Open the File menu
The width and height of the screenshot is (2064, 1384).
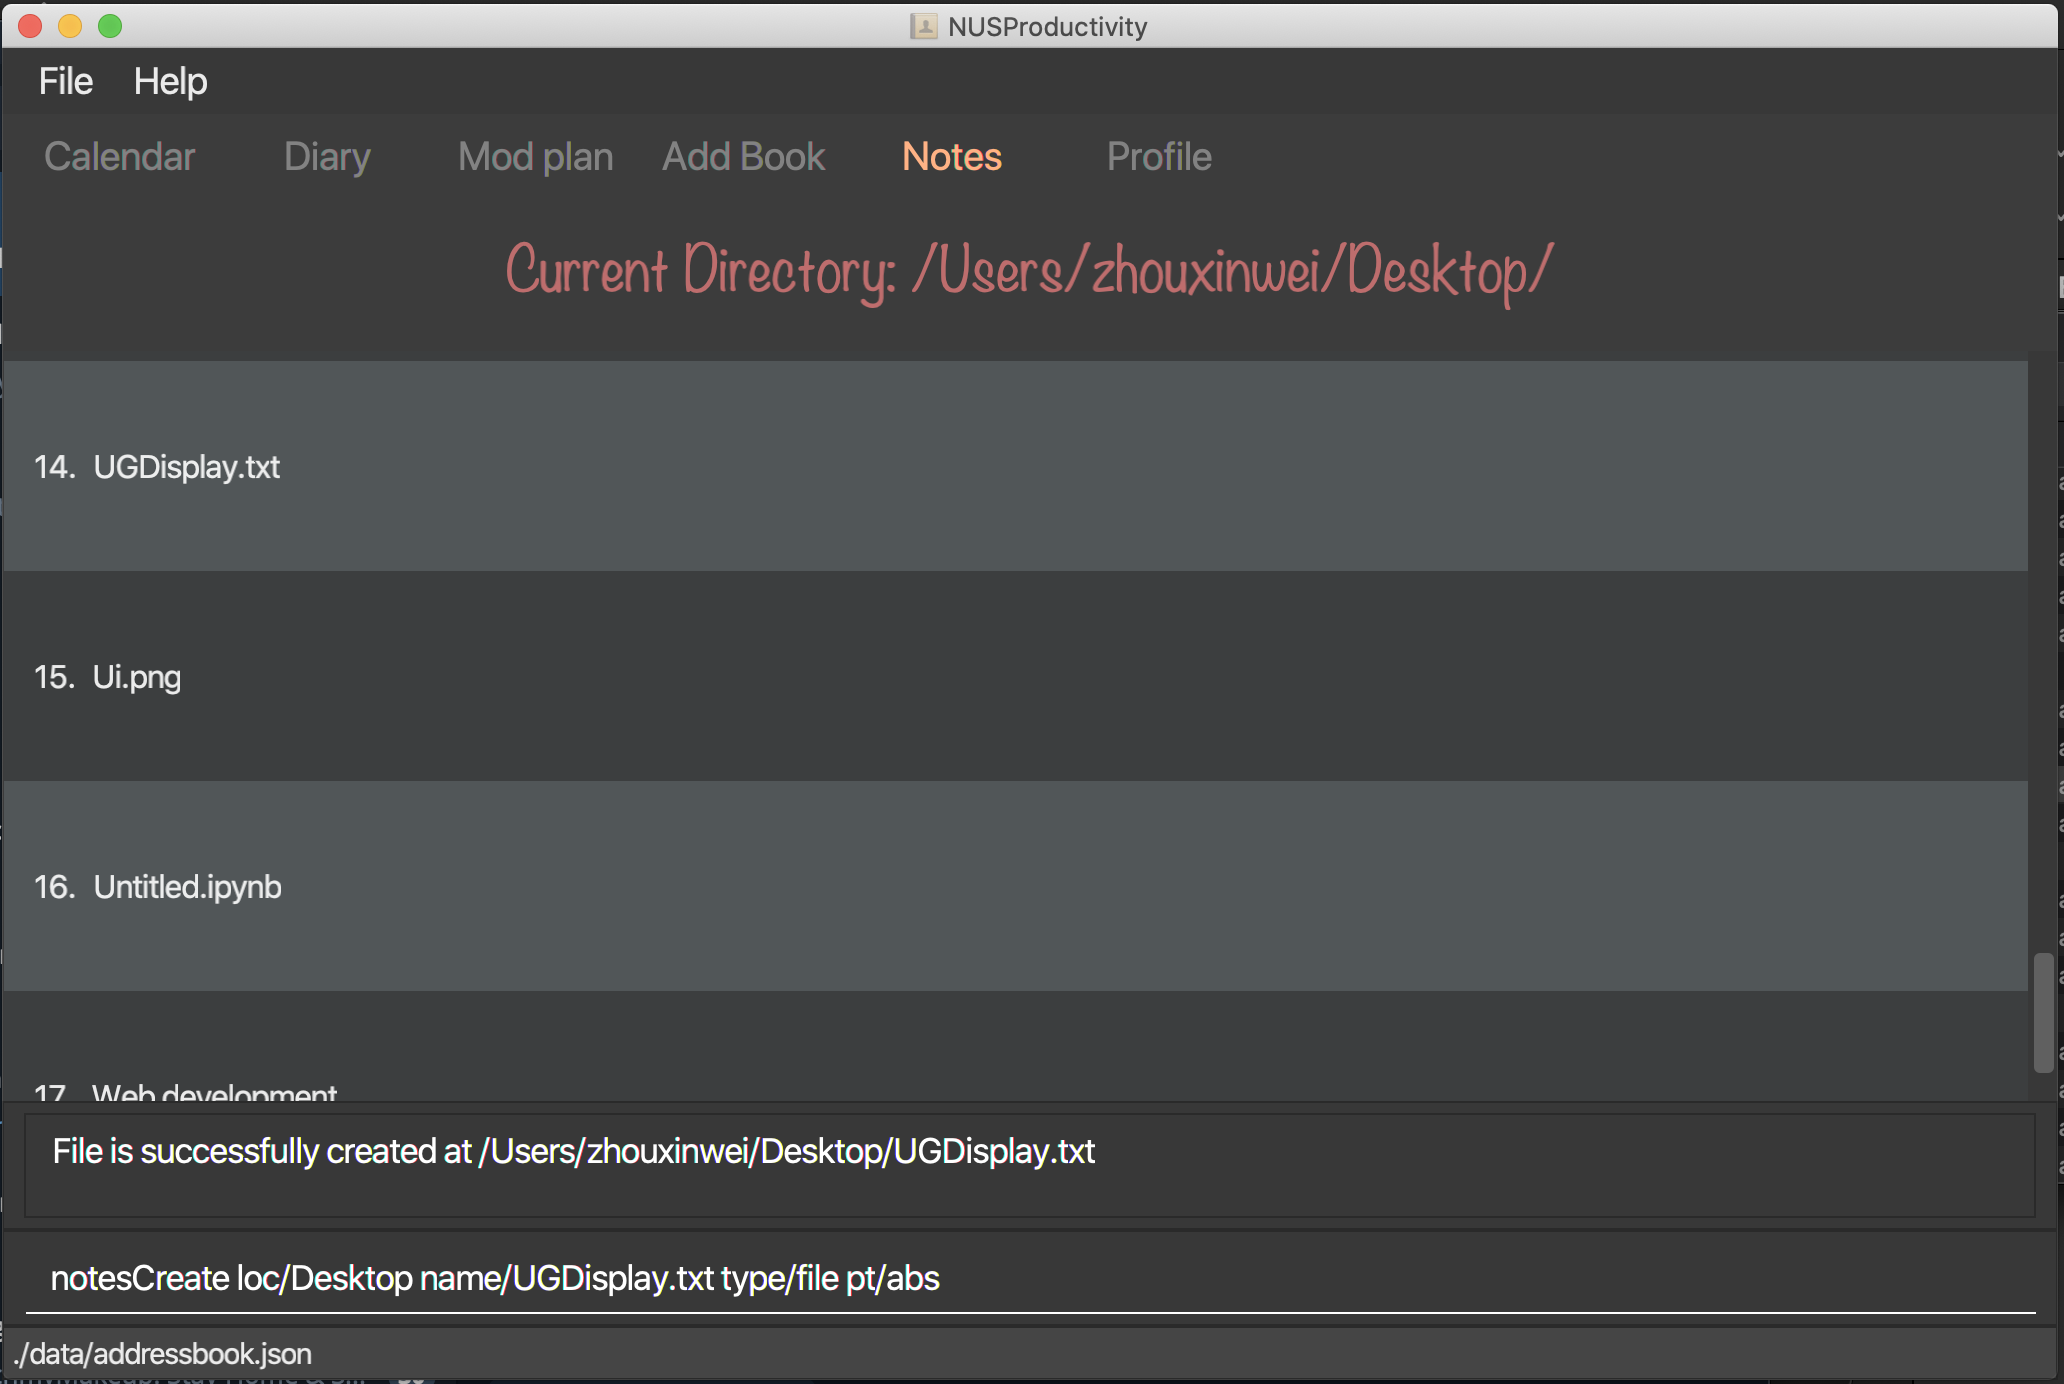[x=66, y=82]
